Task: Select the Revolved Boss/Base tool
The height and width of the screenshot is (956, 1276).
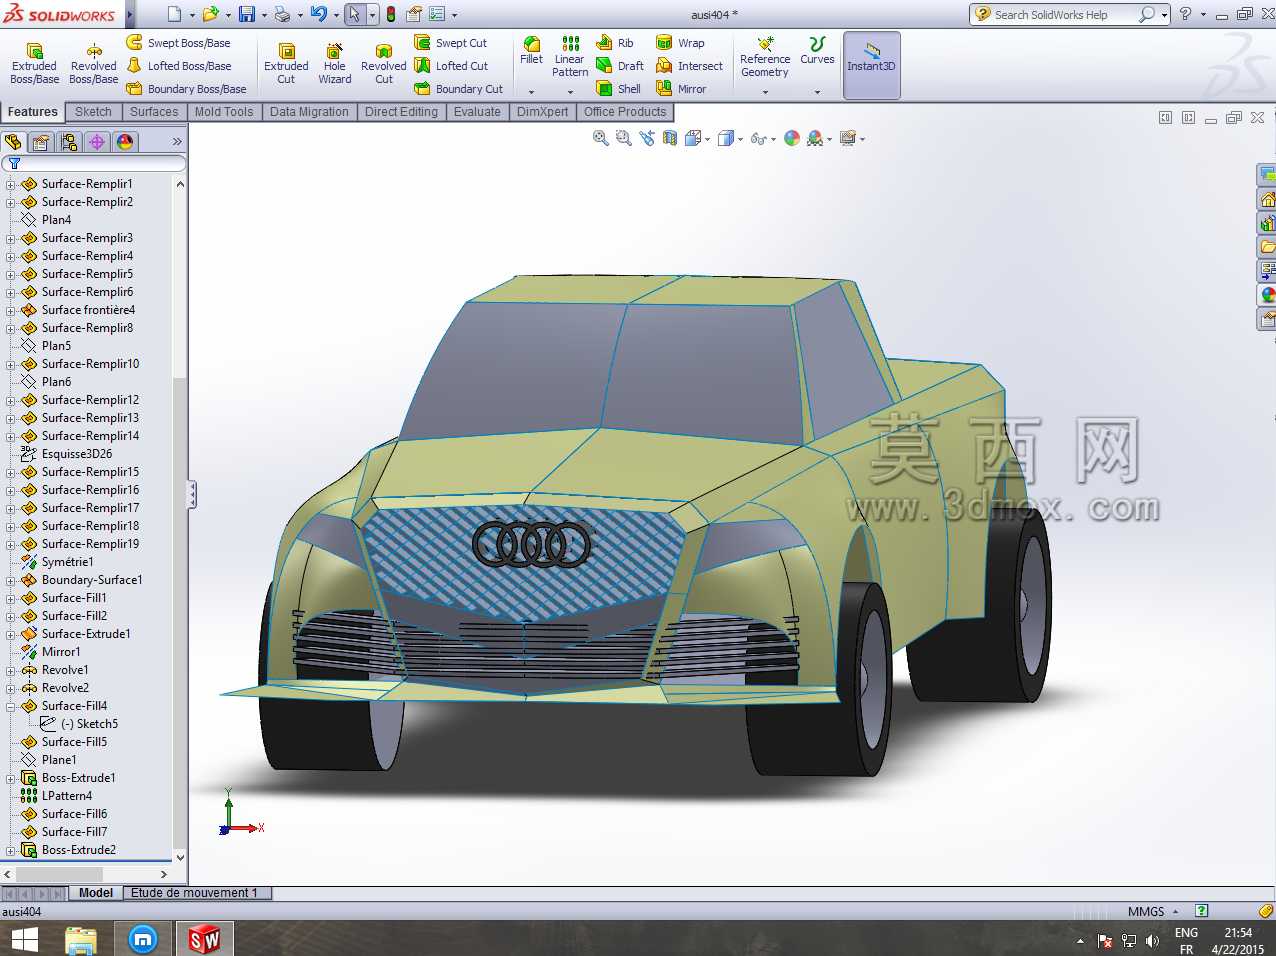Action: coord(94,64)
